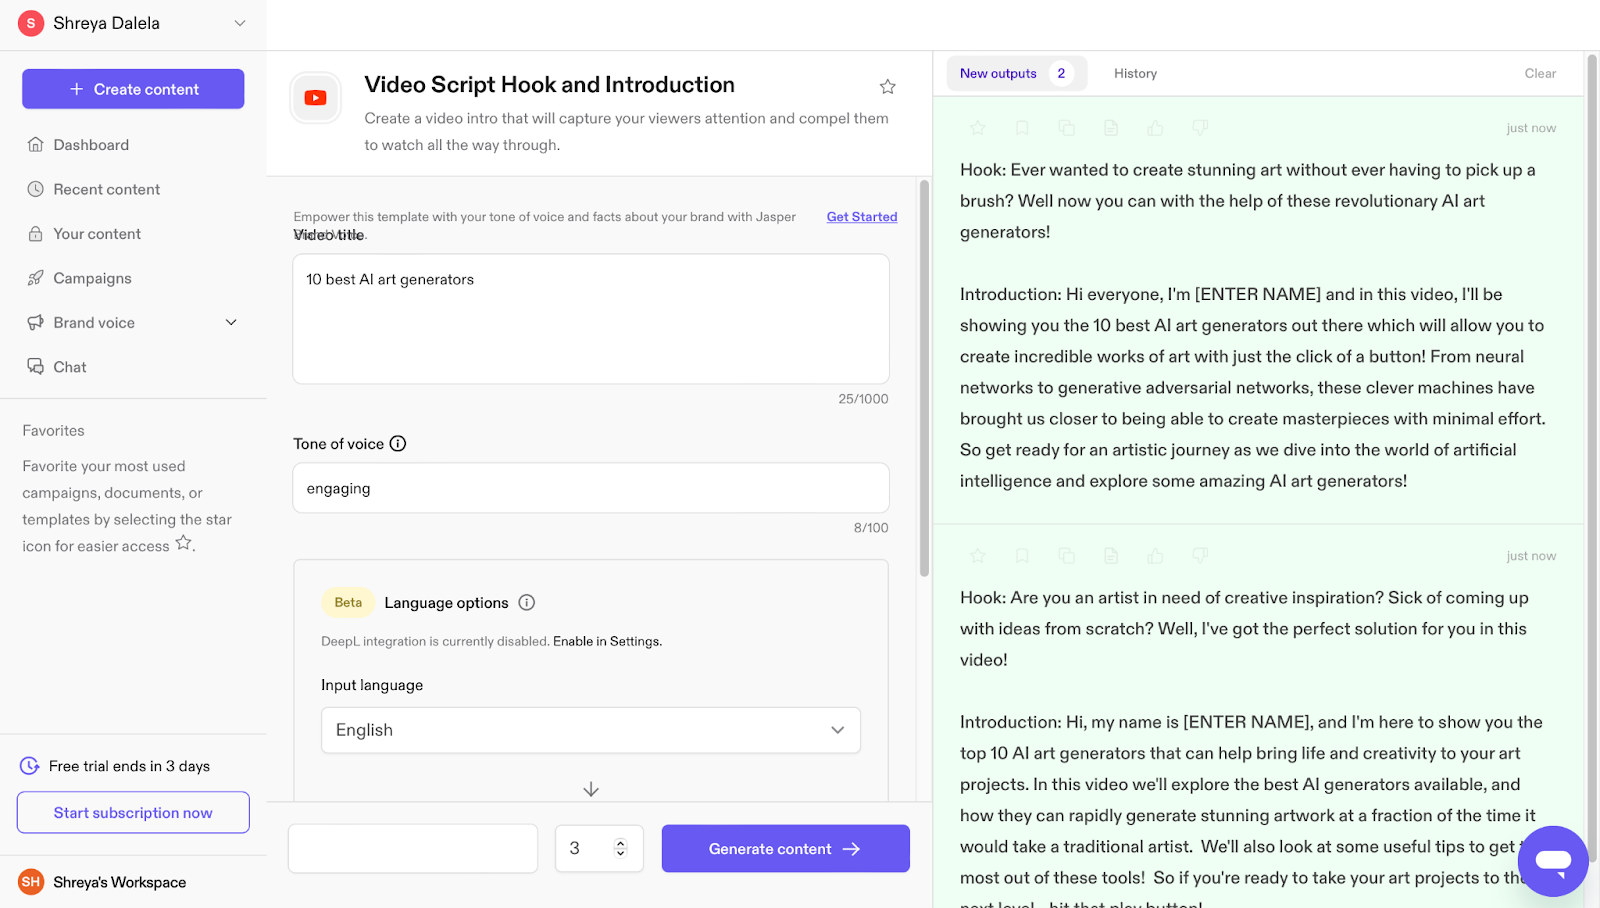Click the first output's 'just now' timestamp
The height and width of the screenshot is (908, 1600).
[x=1531, y=128]
